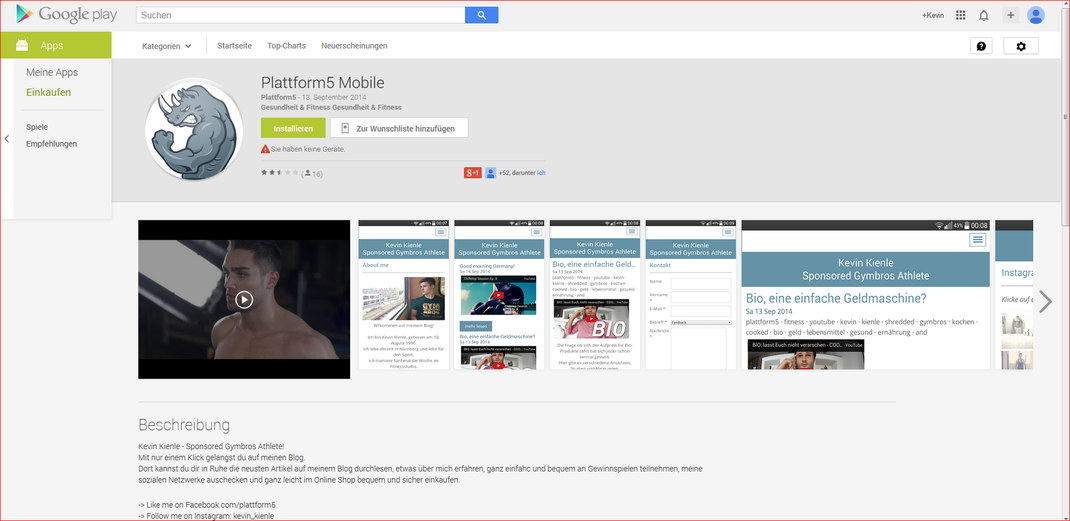Click the Plattform5 rhino app icon

[194, 131]
